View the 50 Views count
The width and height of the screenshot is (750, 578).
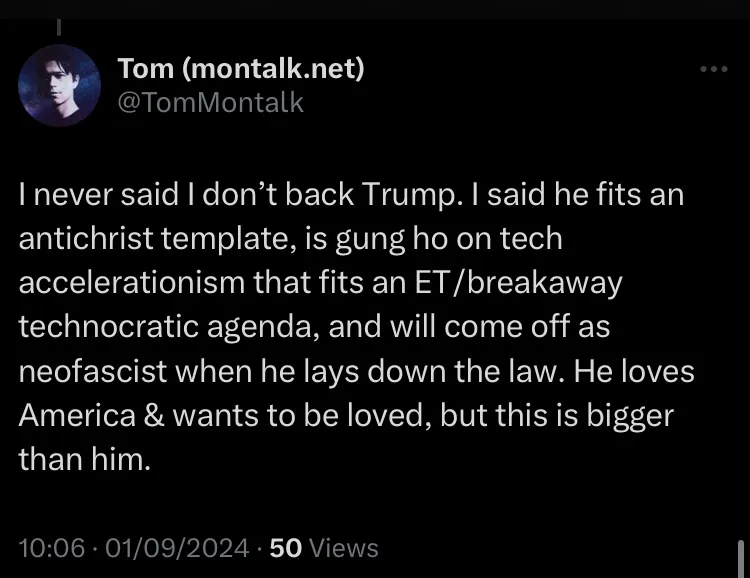coord(324,547)
